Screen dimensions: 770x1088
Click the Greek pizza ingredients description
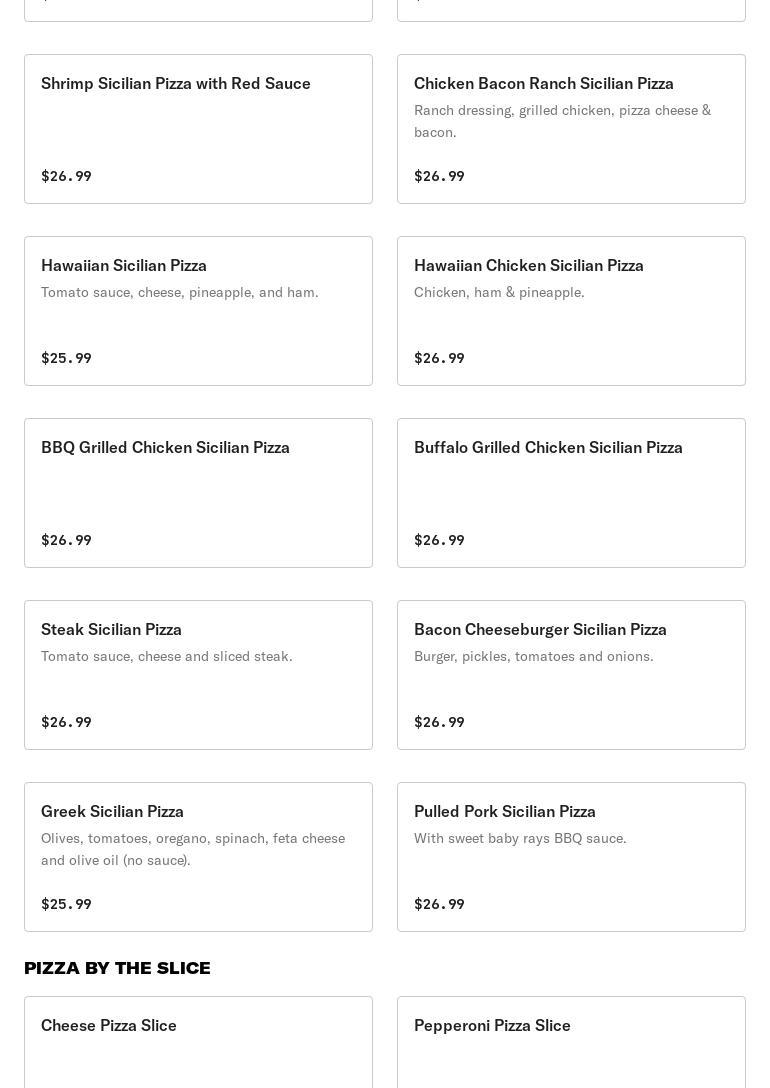pos(193,849)
